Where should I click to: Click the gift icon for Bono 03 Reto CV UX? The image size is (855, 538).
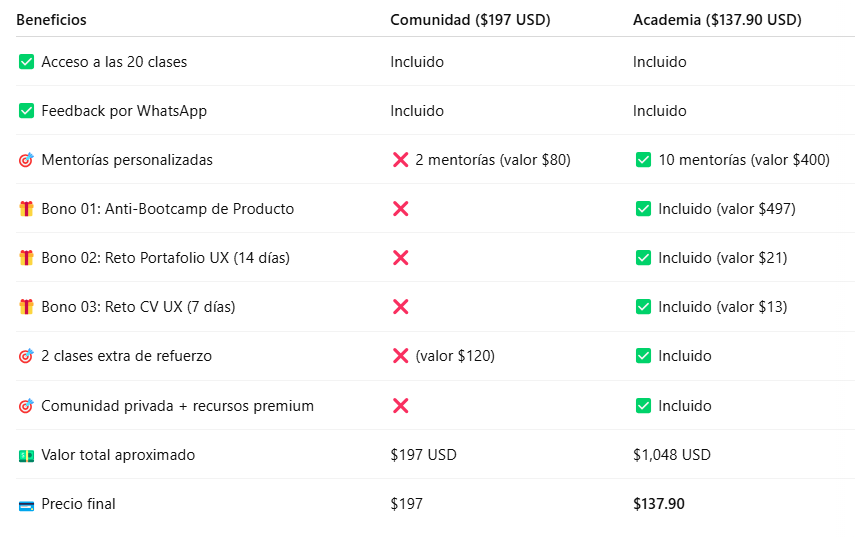click(x=26, y=307)
